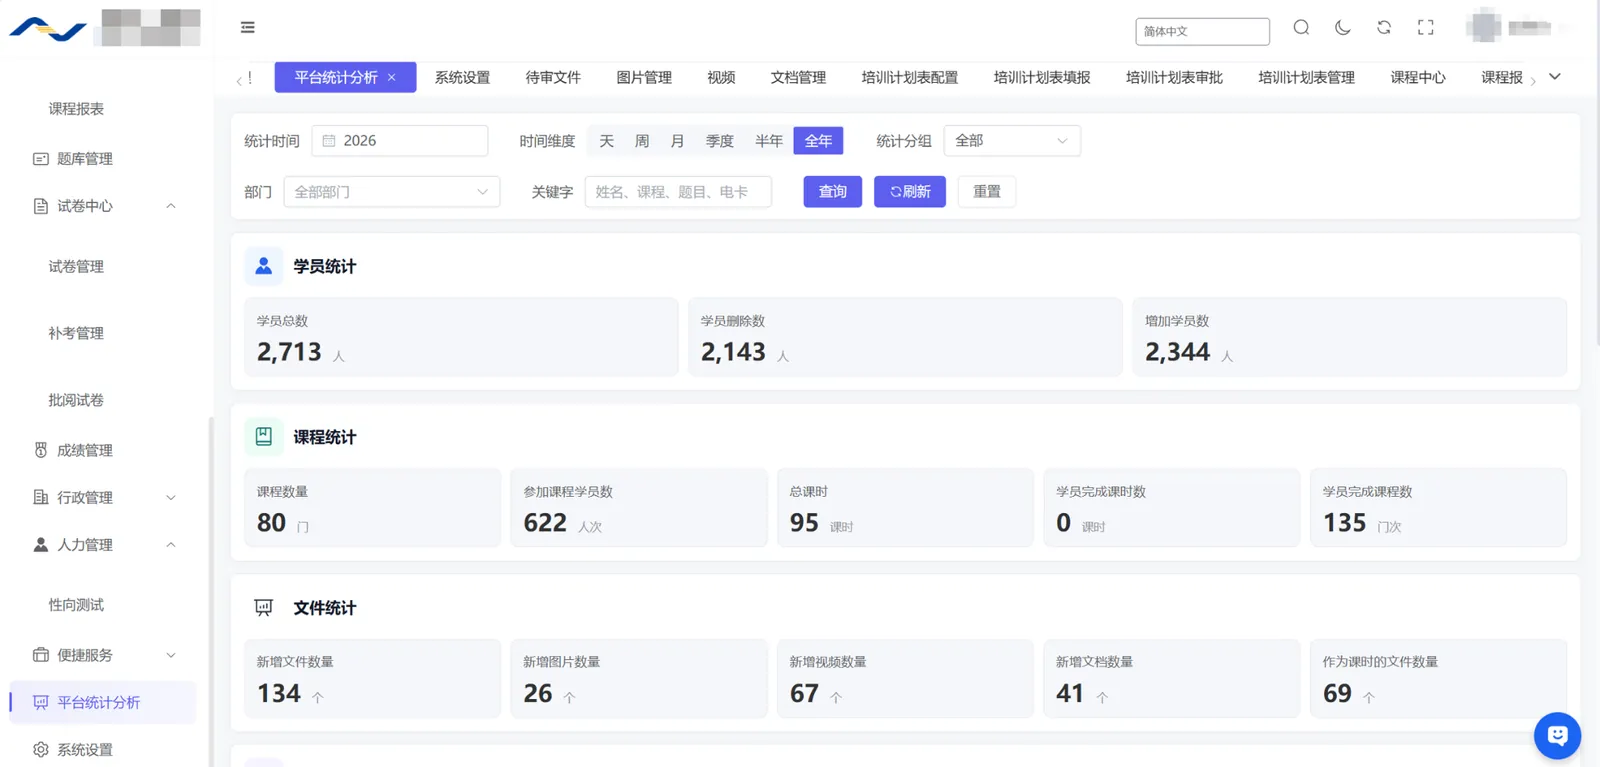Select the 全年 time dimension

click(x=818, y=141)
